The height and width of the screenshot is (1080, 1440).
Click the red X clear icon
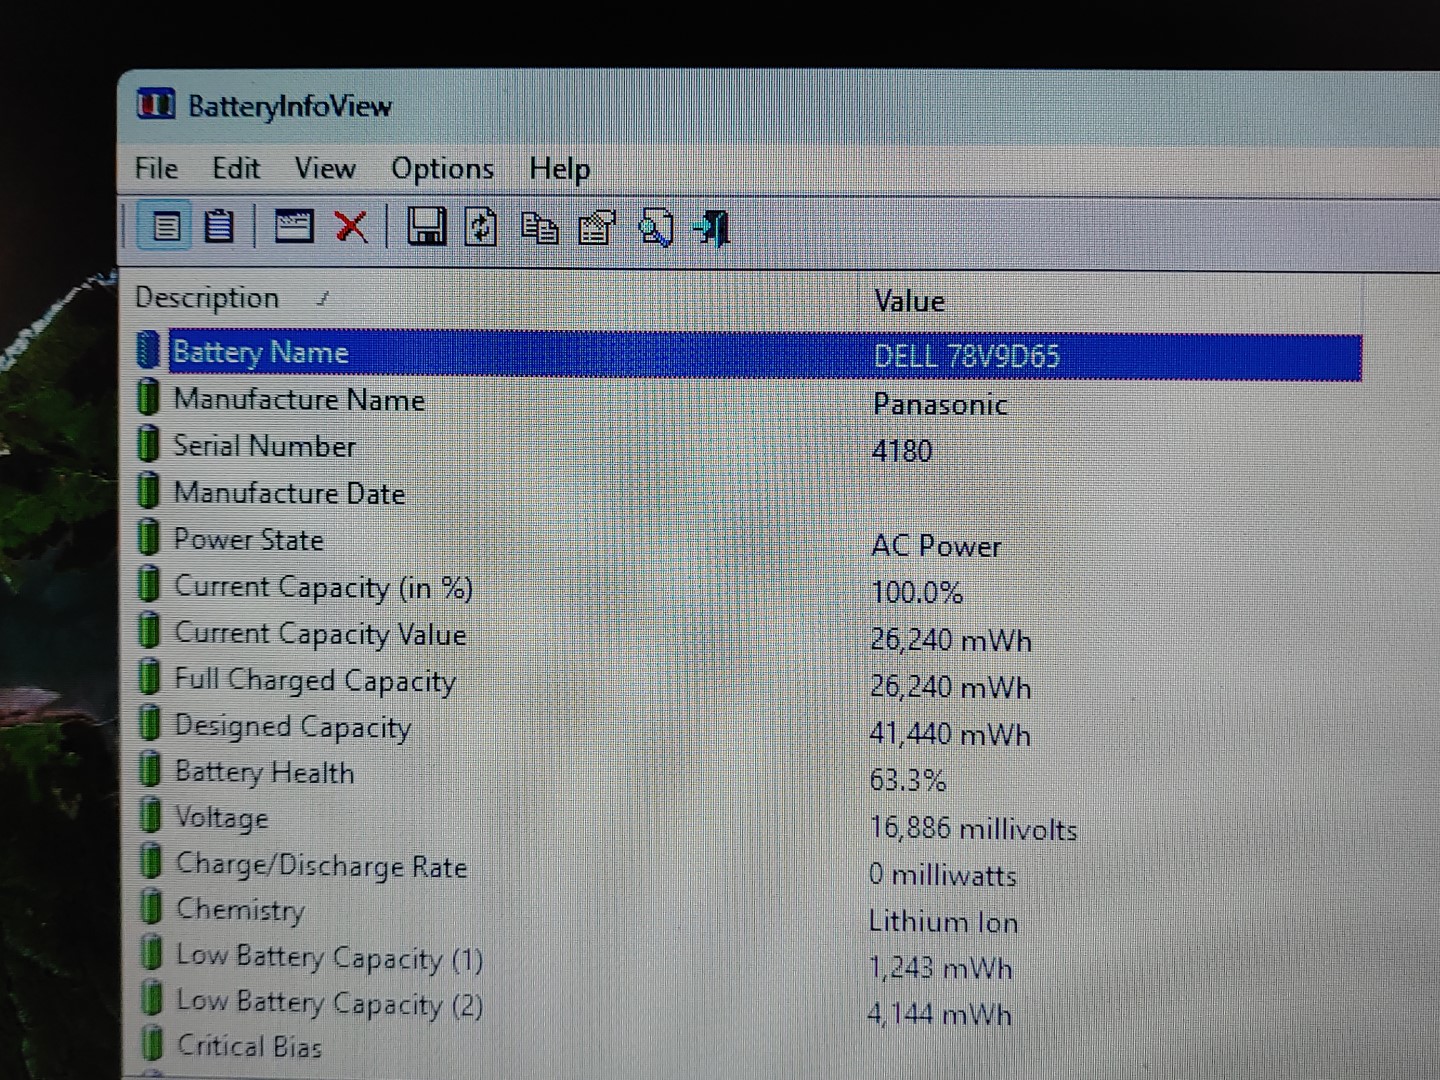351,227
